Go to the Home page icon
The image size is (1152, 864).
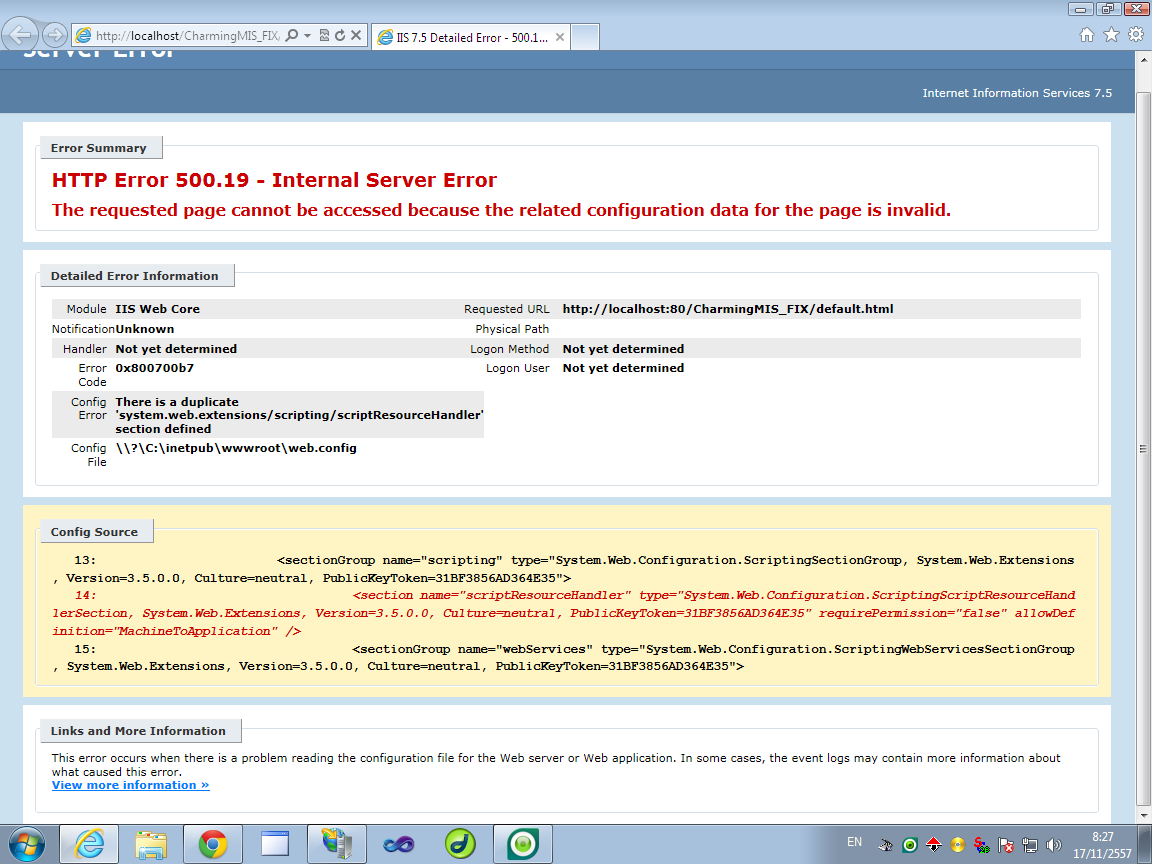coord(1087,35)
